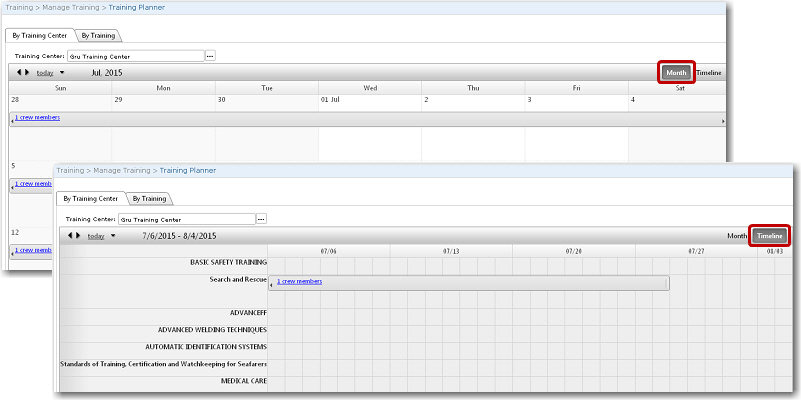Switch to By Training tab in the back window
The width and height of the screenshot is (801, 400).
coord(98,35)
